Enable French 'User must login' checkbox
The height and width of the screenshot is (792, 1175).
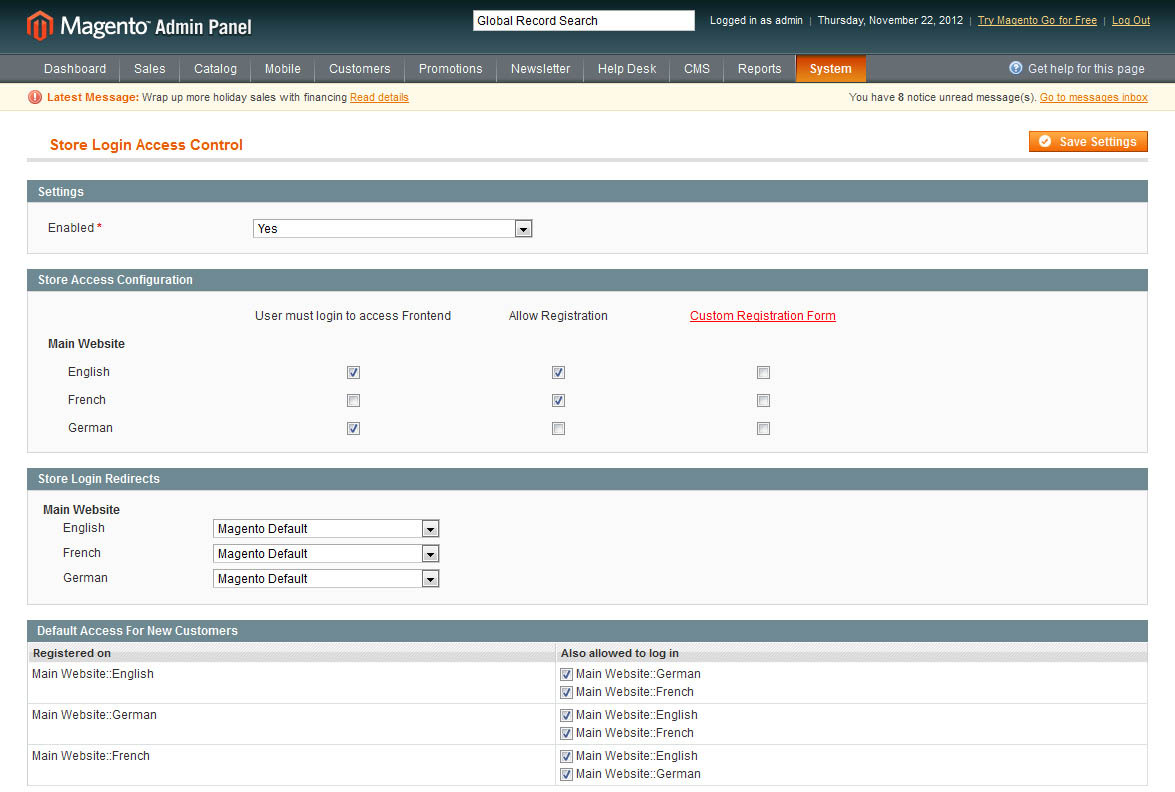point(354,401)
